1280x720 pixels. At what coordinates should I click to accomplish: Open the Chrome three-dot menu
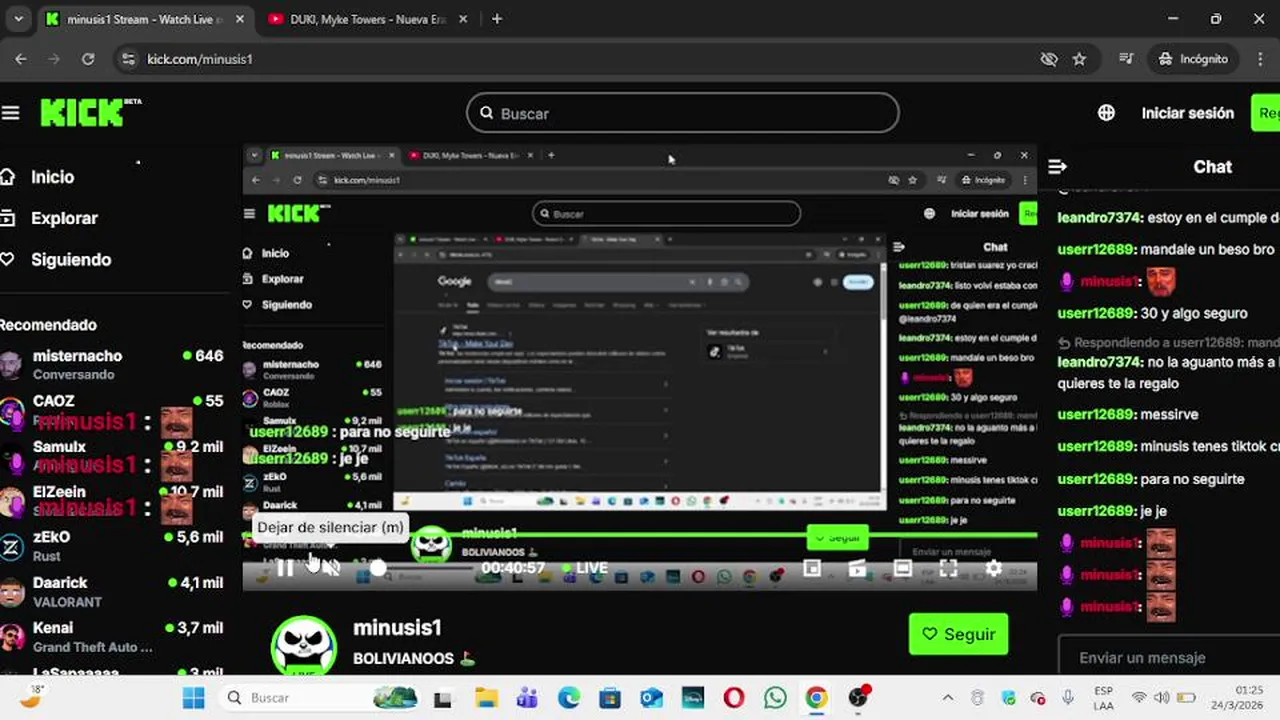coord(1258,59)
